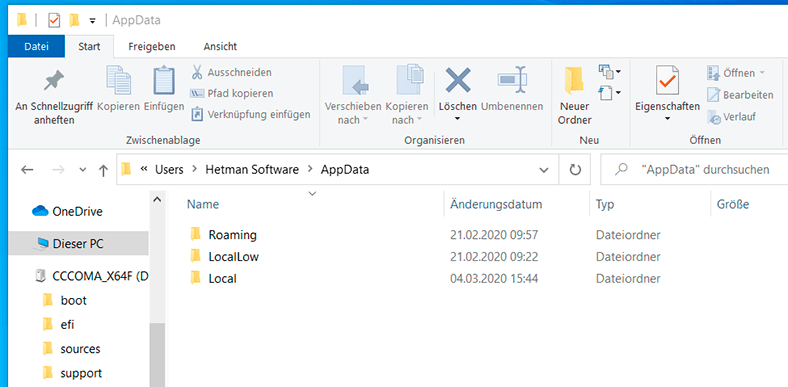Click Hetman Software in the breadcrumb
788x387 pixels.
(252, 169)
